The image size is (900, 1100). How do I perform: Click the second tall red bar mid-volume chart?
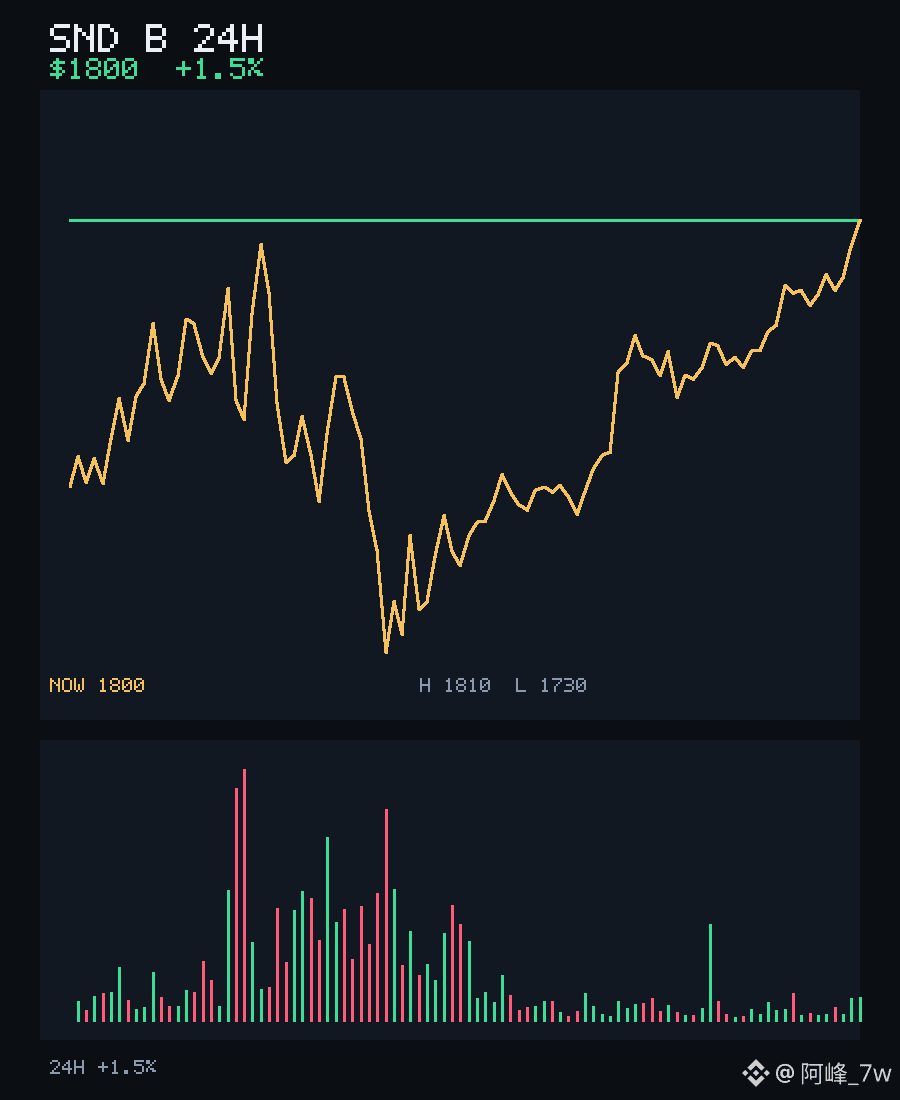pyautogui.click(x=387, y=915)
